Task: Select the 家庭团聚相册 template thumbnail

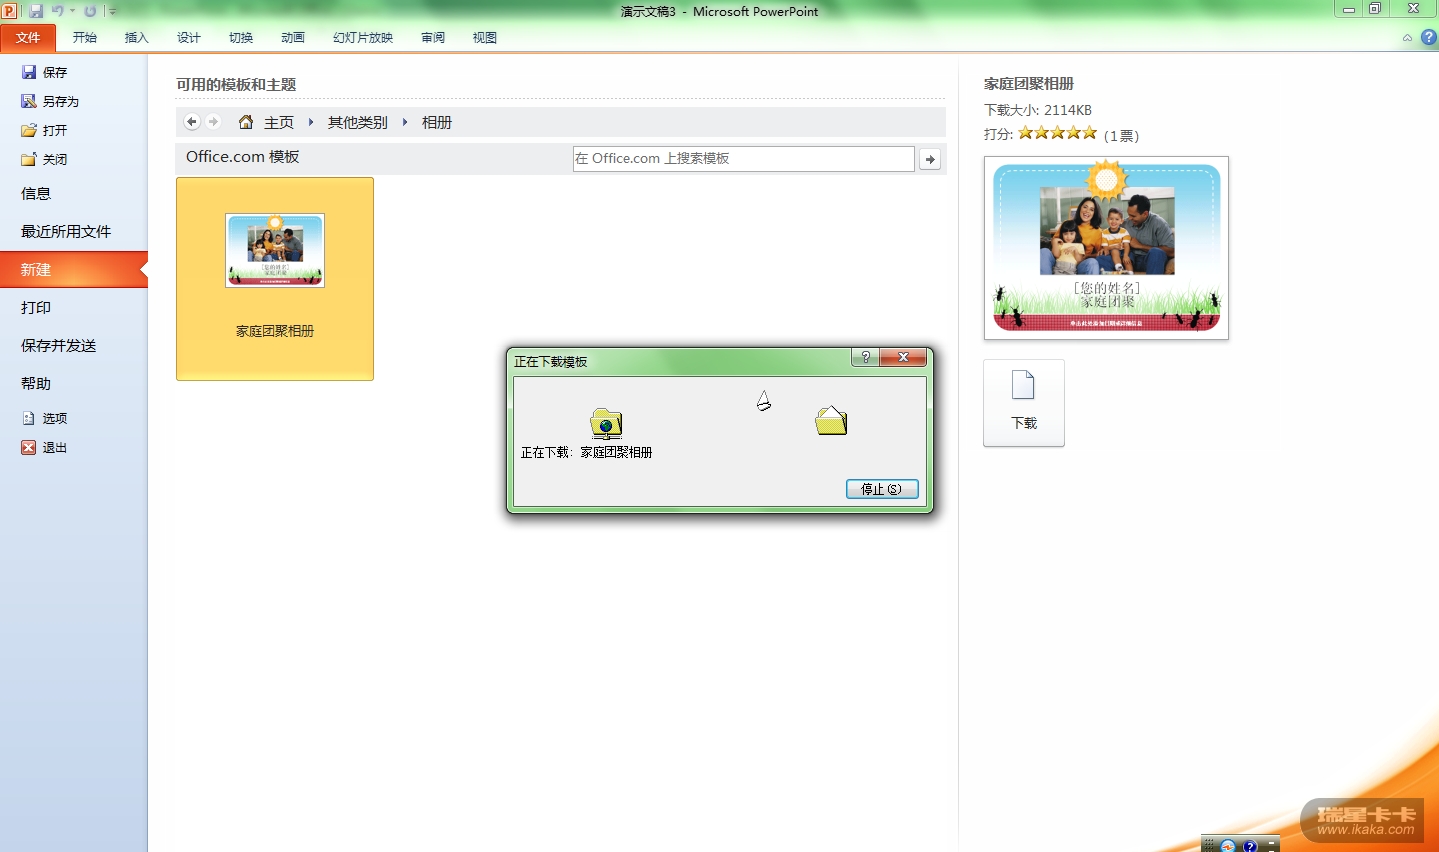Action: tap(275, 279)
